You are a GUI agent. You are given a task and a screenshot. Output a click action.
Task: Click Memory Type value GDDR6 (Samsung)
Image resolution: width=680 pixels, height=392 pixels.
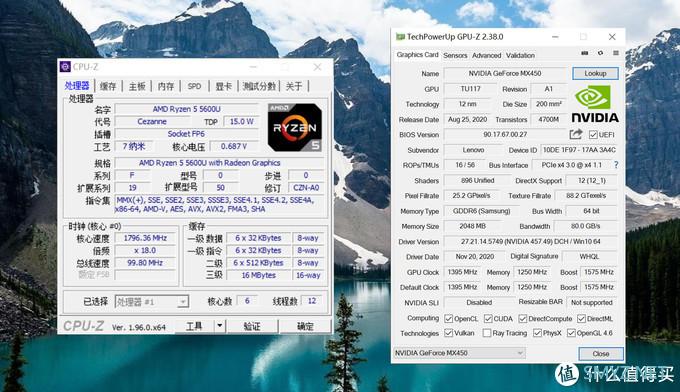point(481,211)
